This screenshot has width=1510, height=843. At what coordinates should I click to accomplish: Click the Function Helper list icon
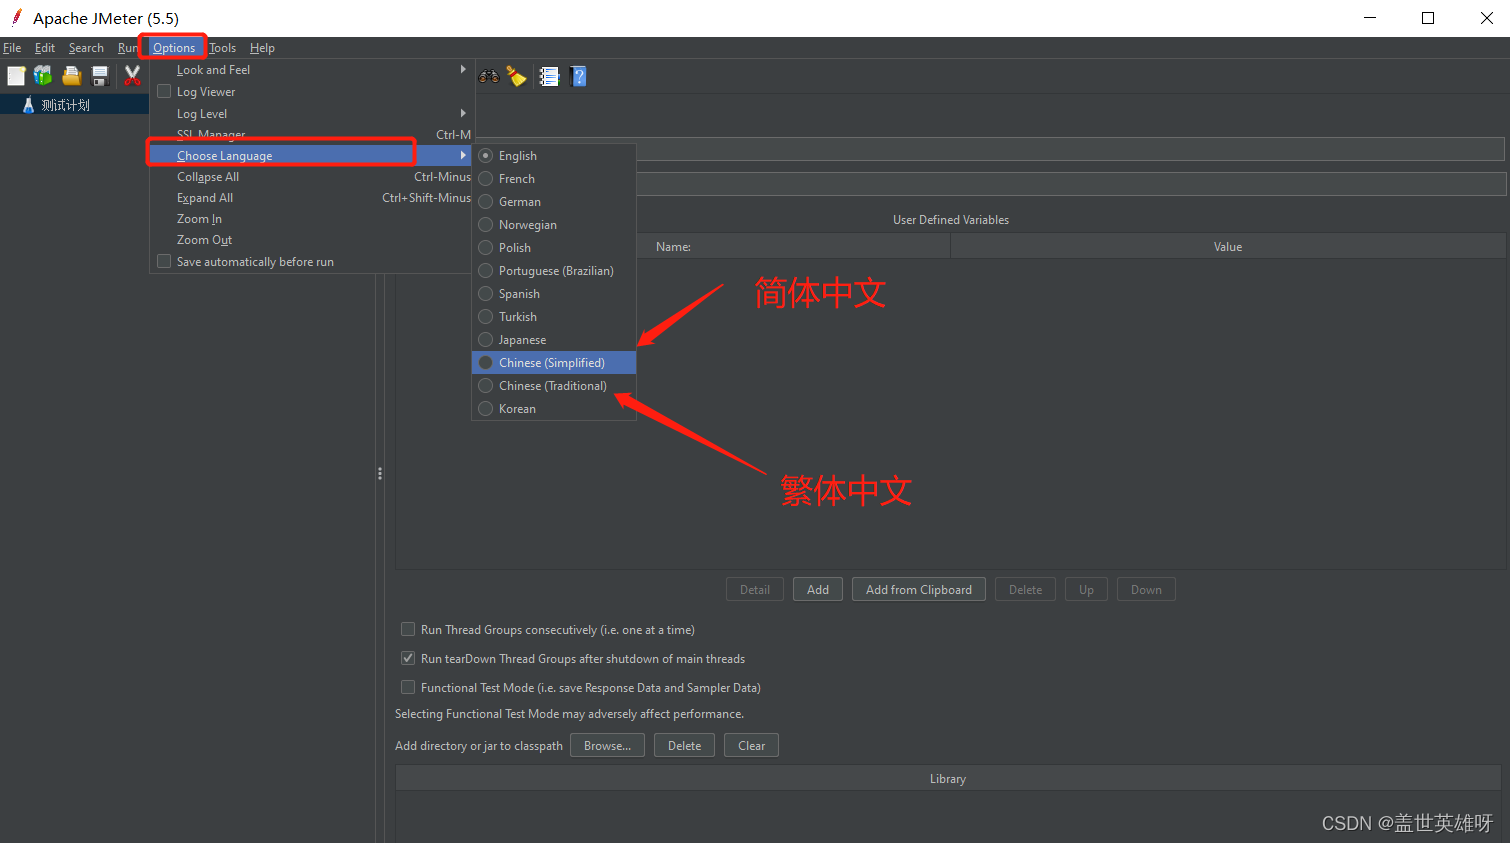pos(549,76)
